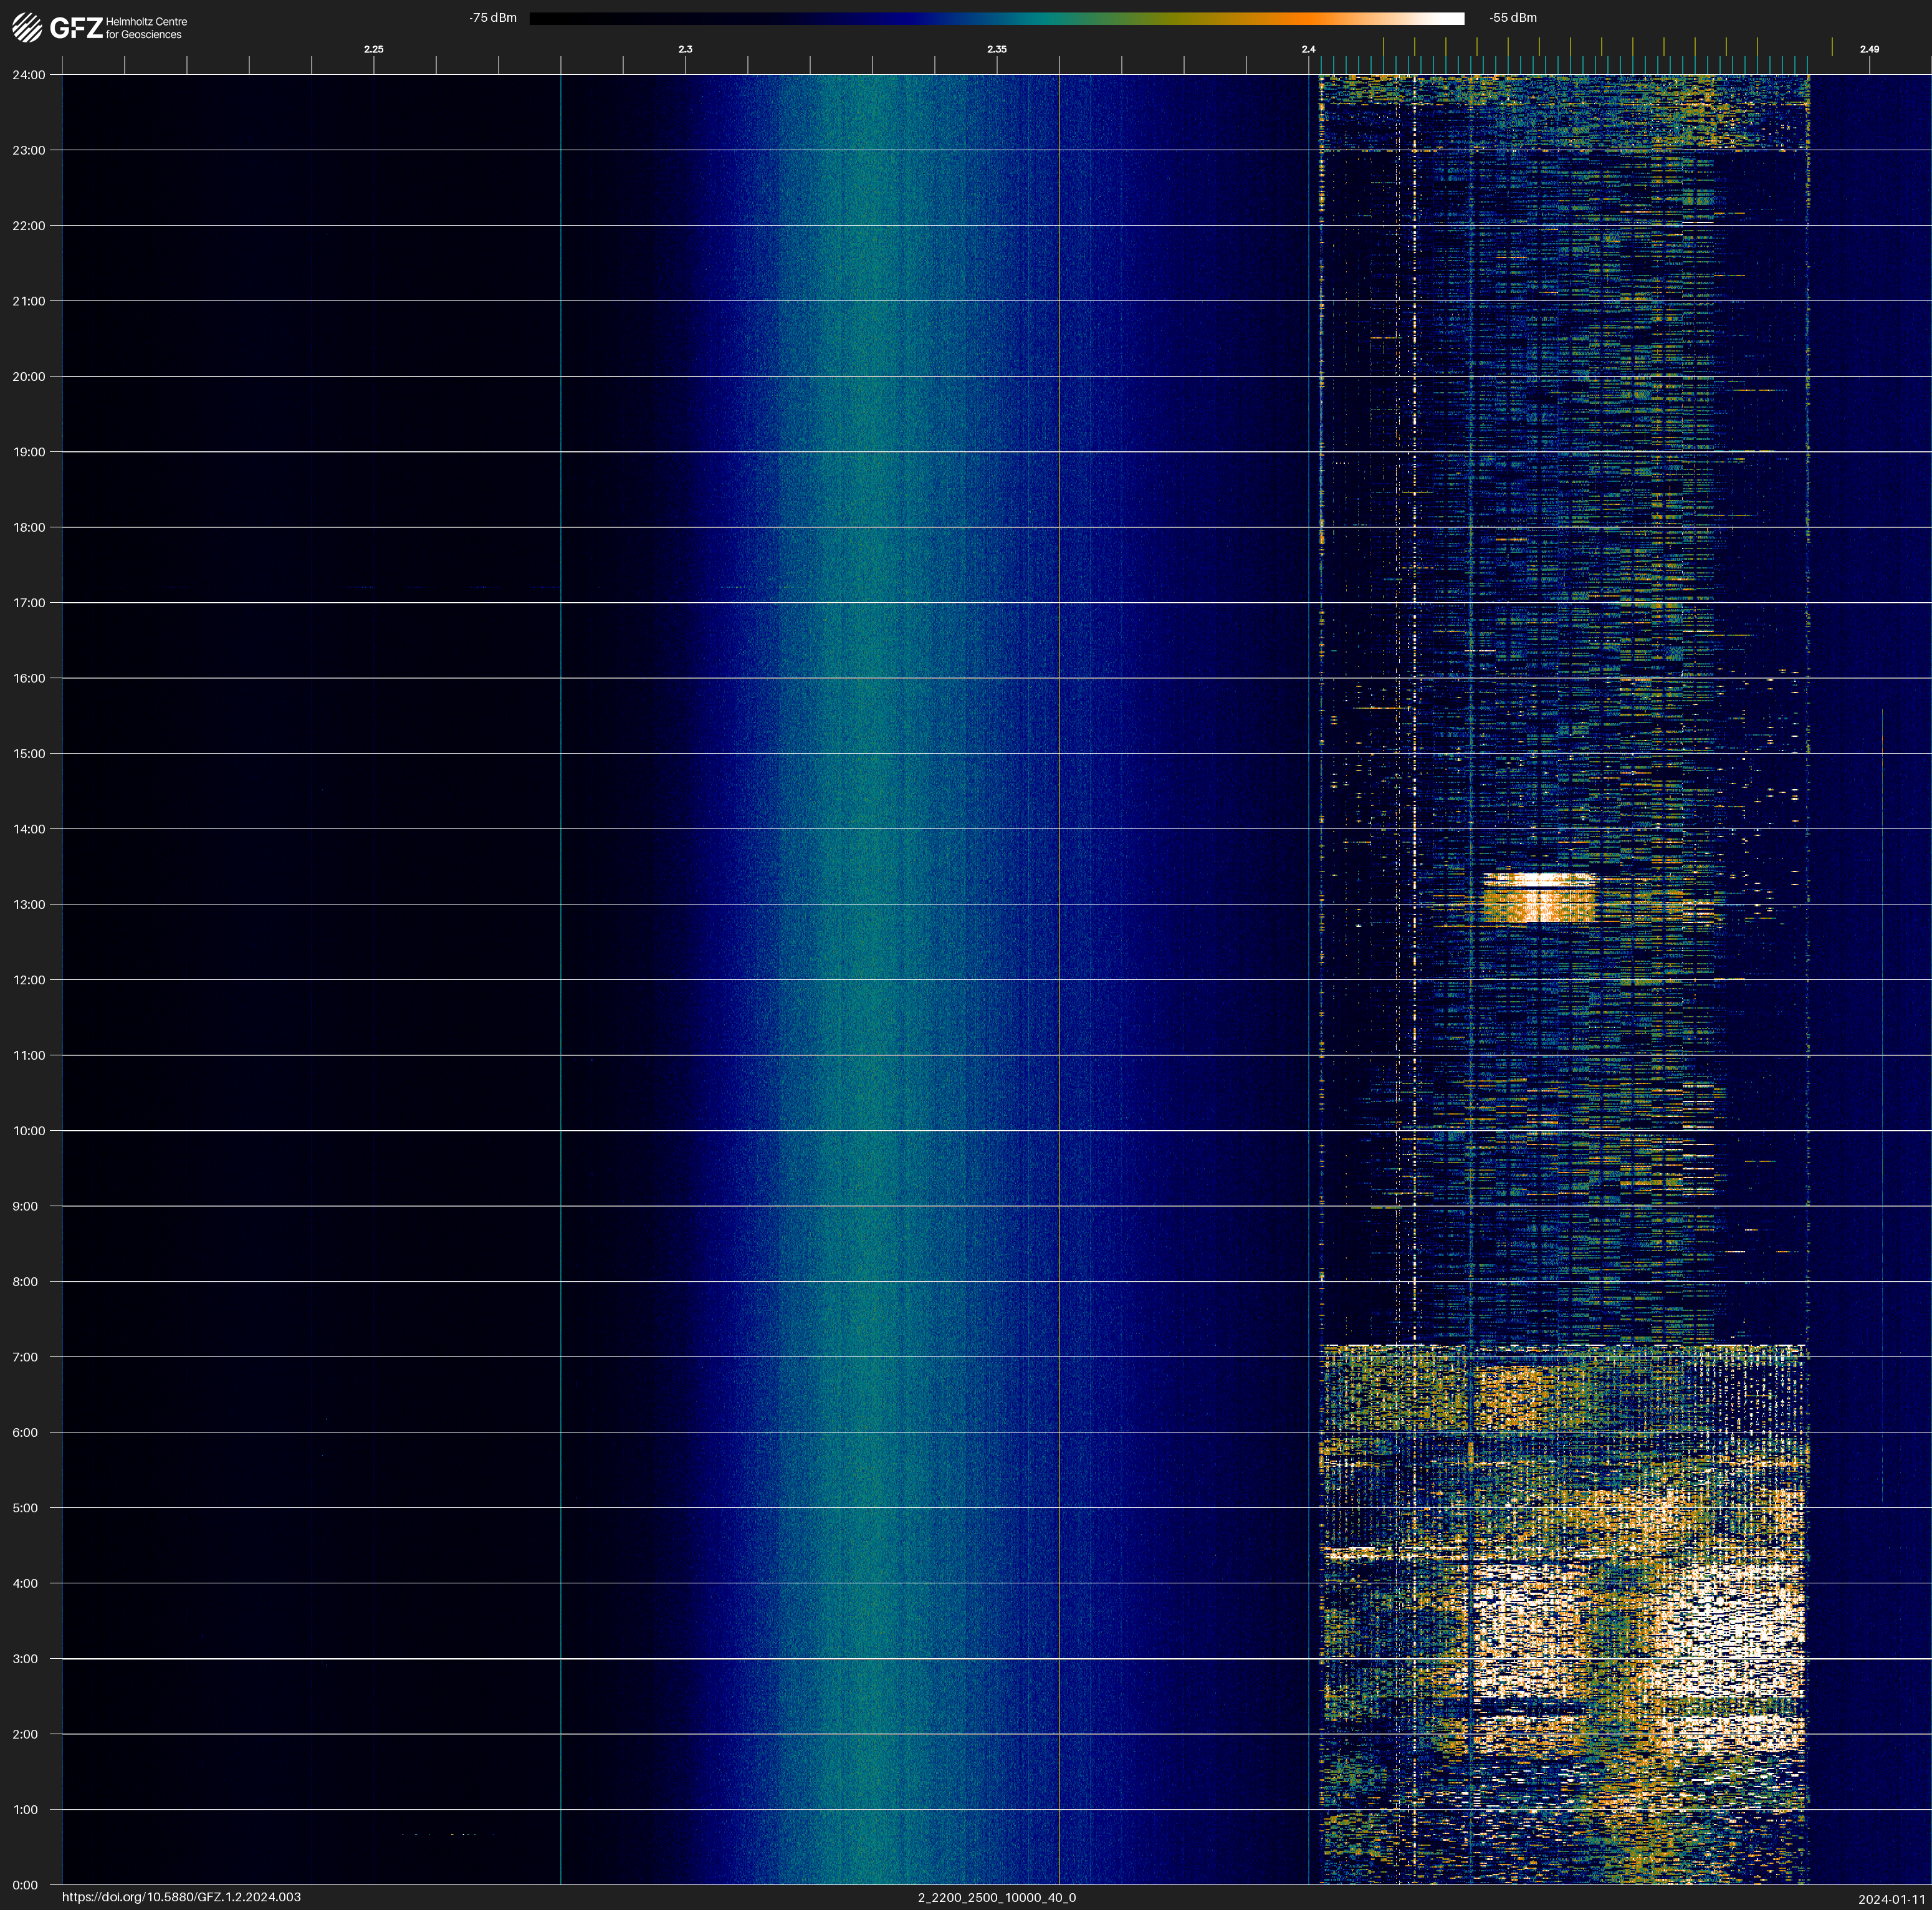Click the GFZ striped circle logo
1932x1910 pixels.
click(x=27, y=28)
